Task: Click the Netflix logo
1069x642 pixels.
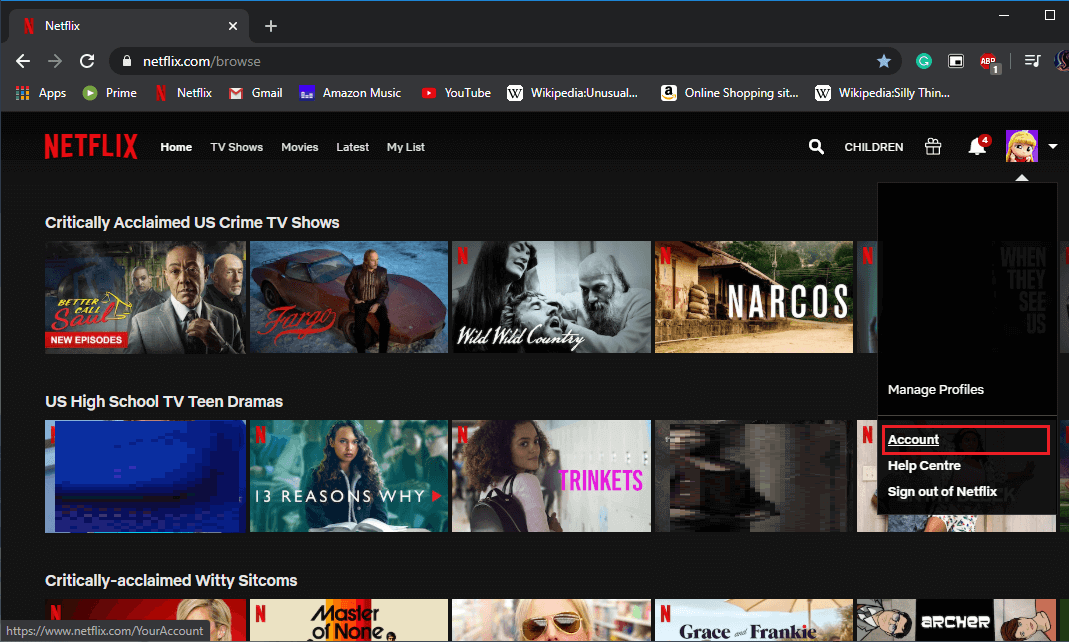Action: [x=91, y=147]
